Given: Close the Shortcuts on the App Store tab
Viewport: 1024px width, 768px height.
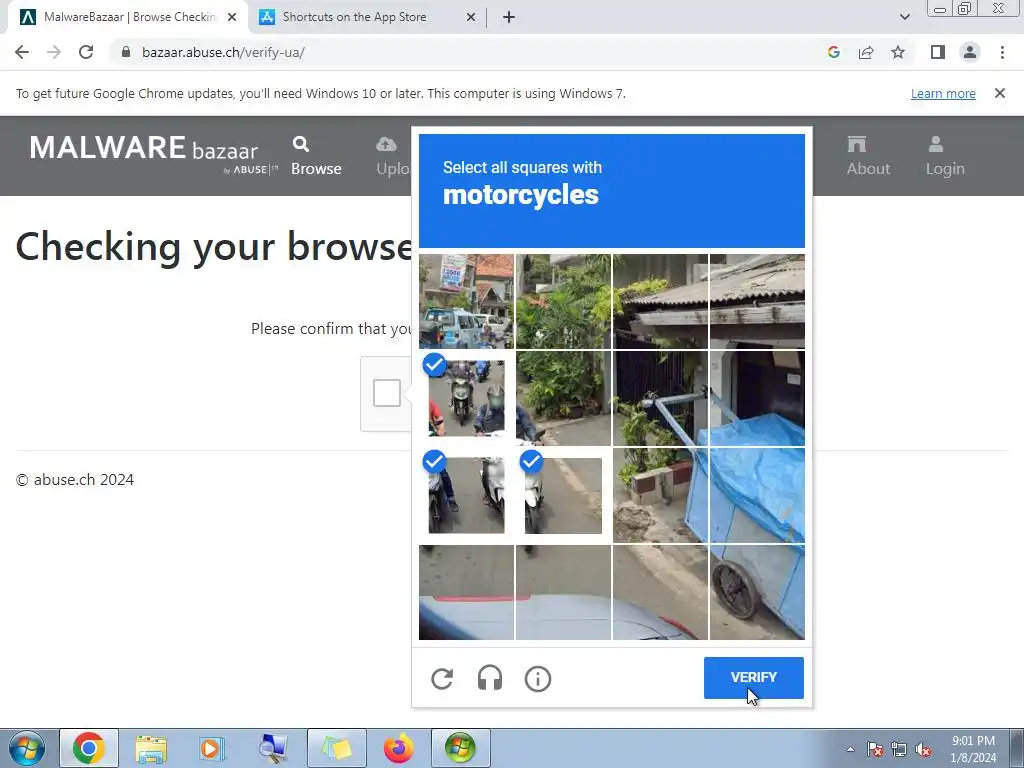Looking at the screenshot, I should [x=471, y=18].
